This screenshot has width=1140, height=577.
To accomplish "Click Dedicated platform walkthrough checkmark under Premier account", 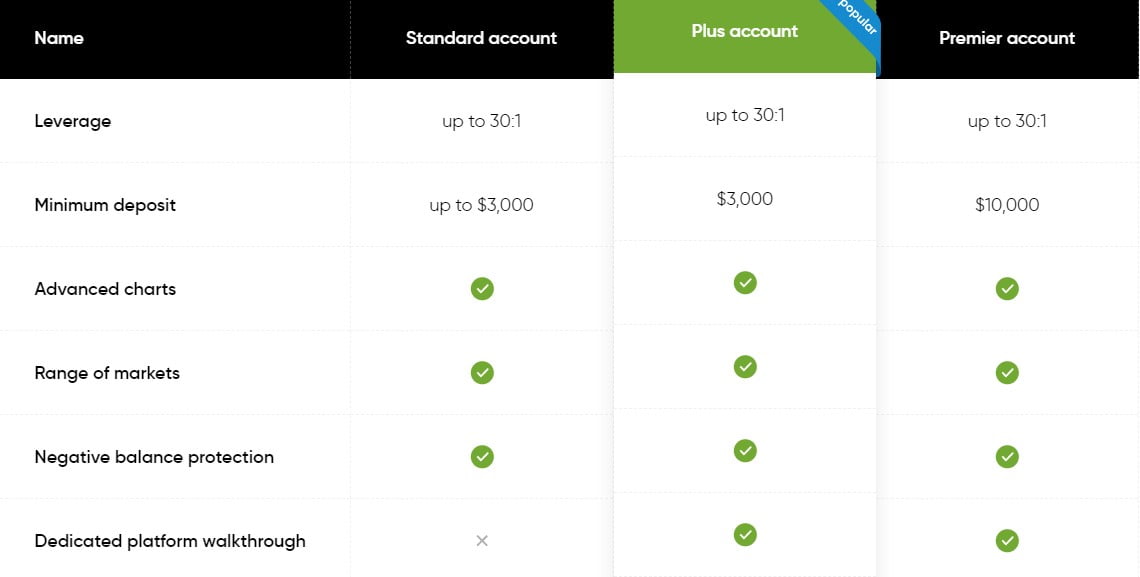I will [1007, 541].
